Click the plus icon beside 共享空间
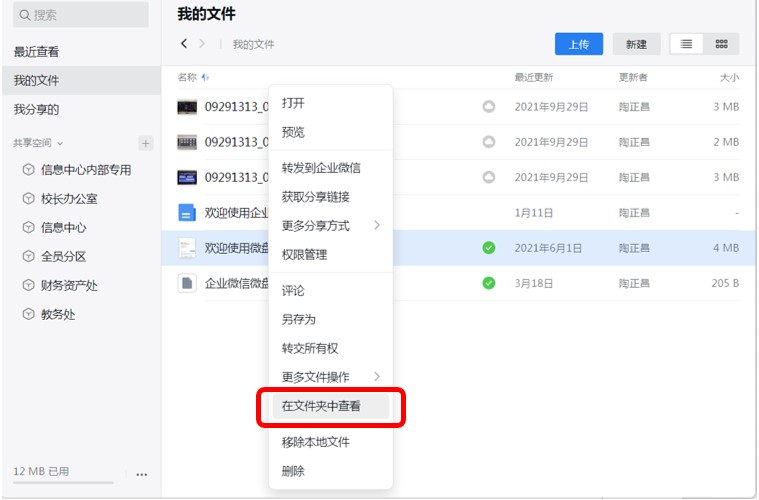Viewport: 759px width, 500px height. click(145, 143)
